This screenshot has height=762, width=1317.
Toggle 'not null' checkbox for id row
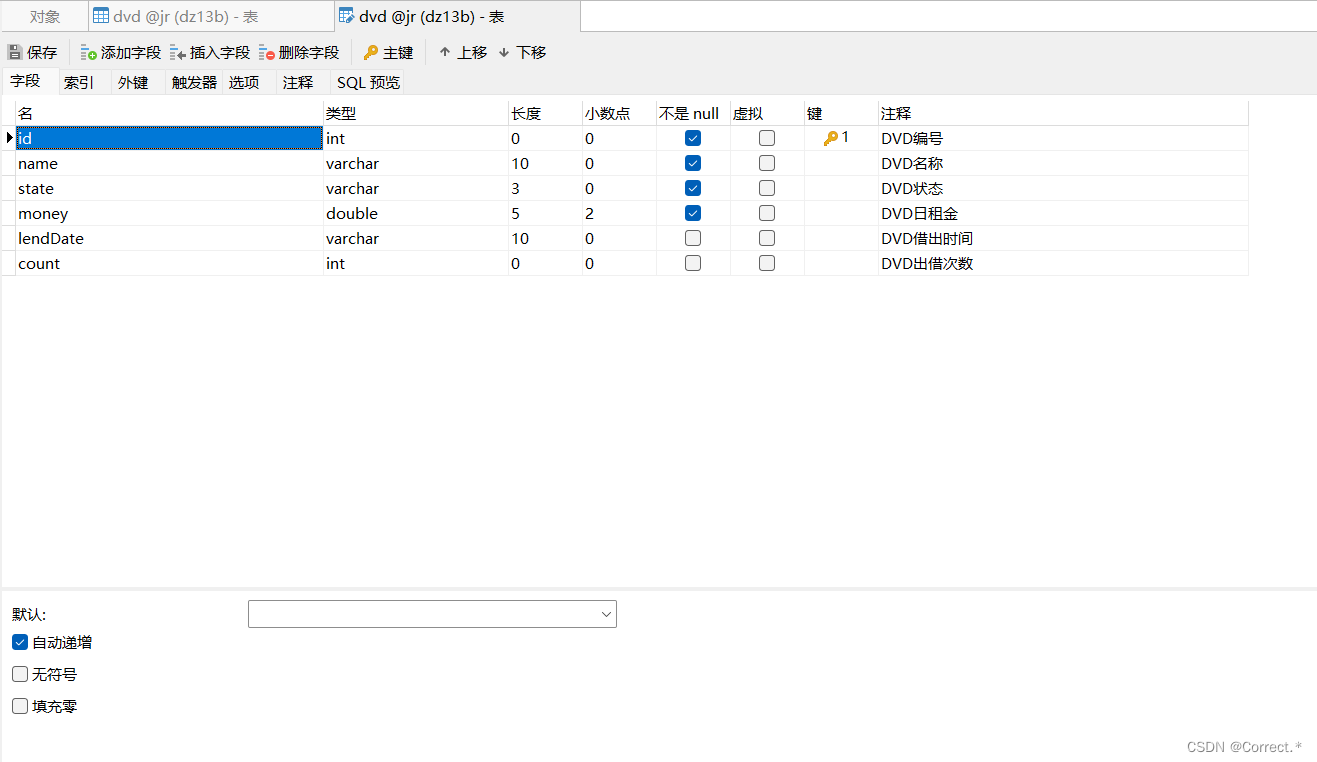(x=693, y=138)
